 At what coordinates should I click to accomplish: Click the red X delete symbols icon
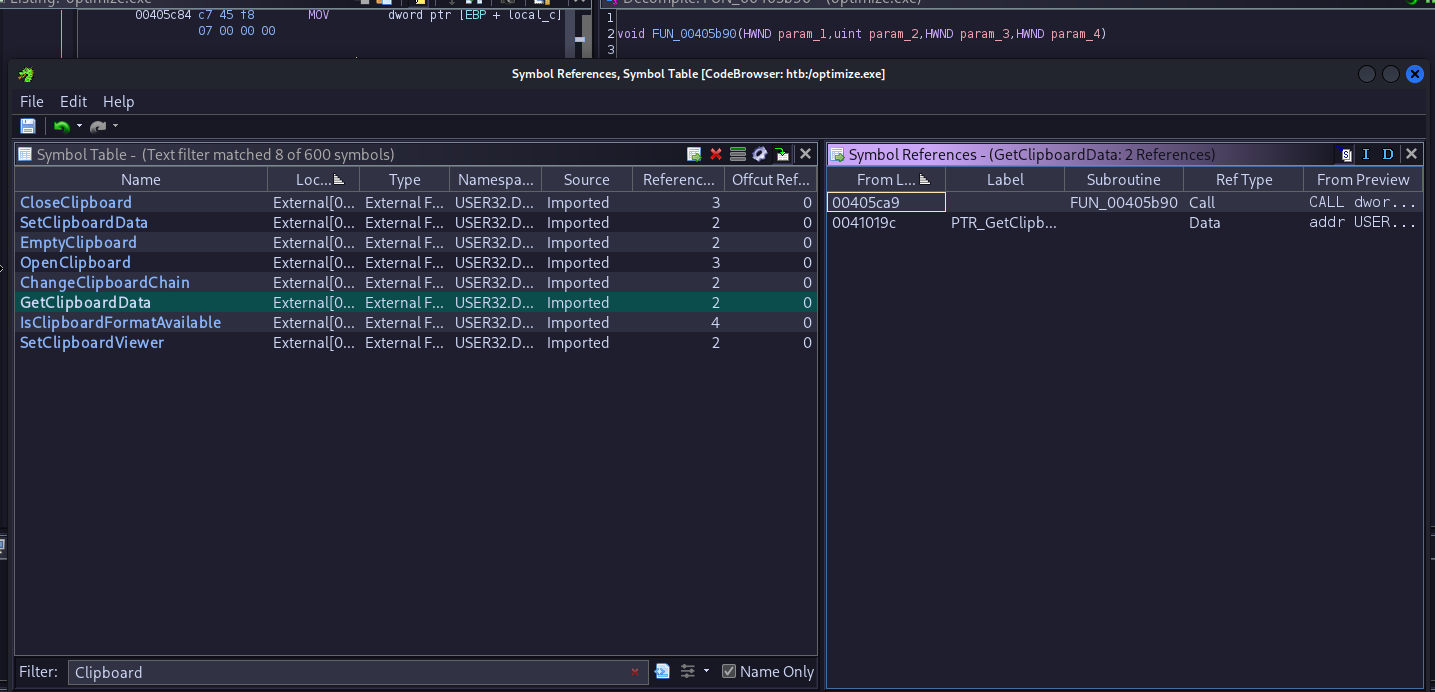tap(716, 154)
